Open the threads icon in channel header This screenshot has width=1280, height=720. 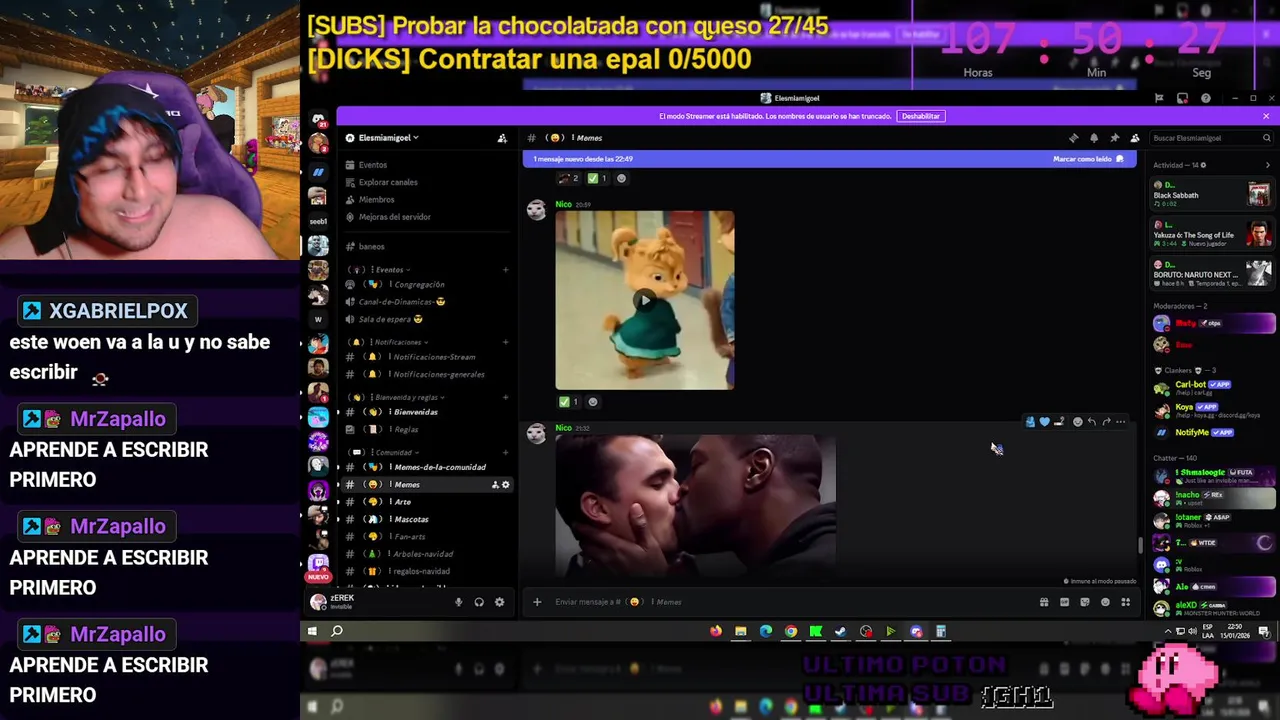[x=1073, y=138]
